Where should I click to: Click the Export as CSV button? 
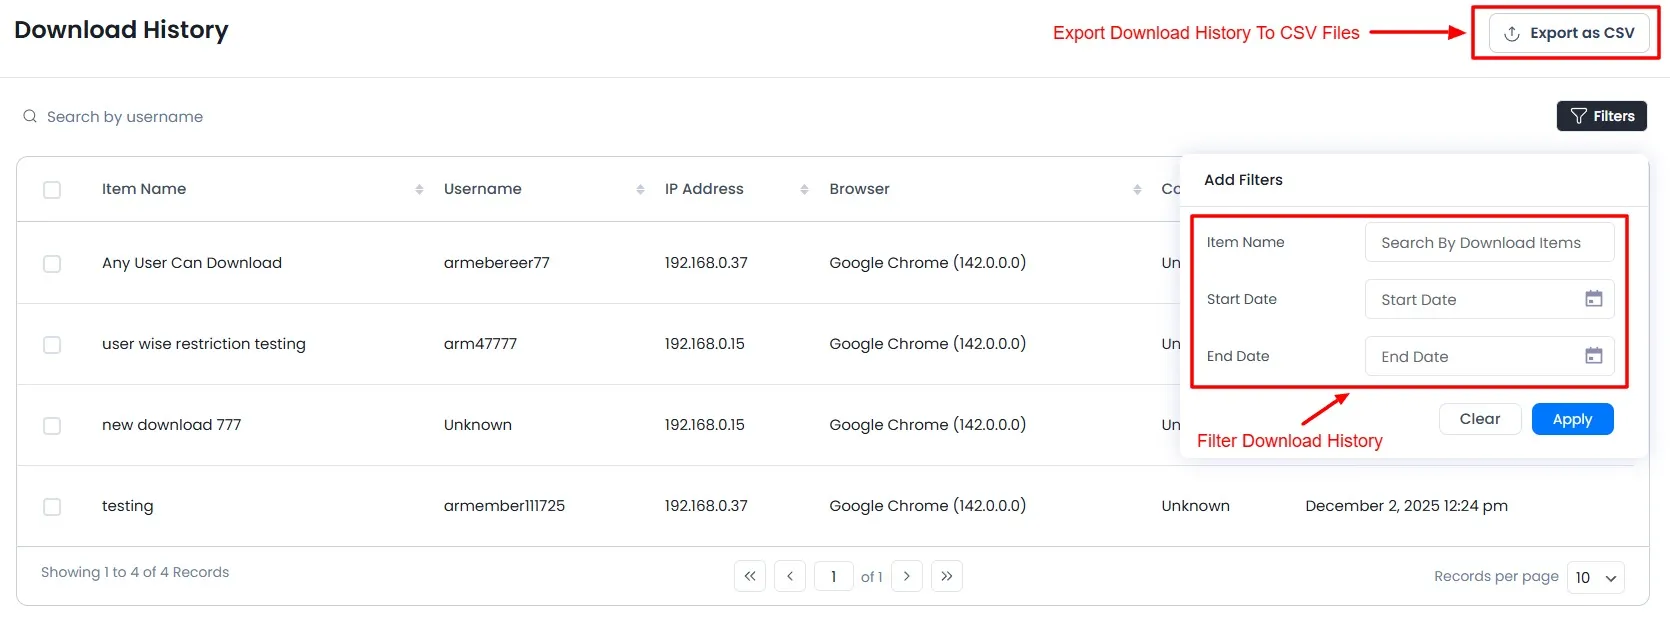click(1569, 33)
